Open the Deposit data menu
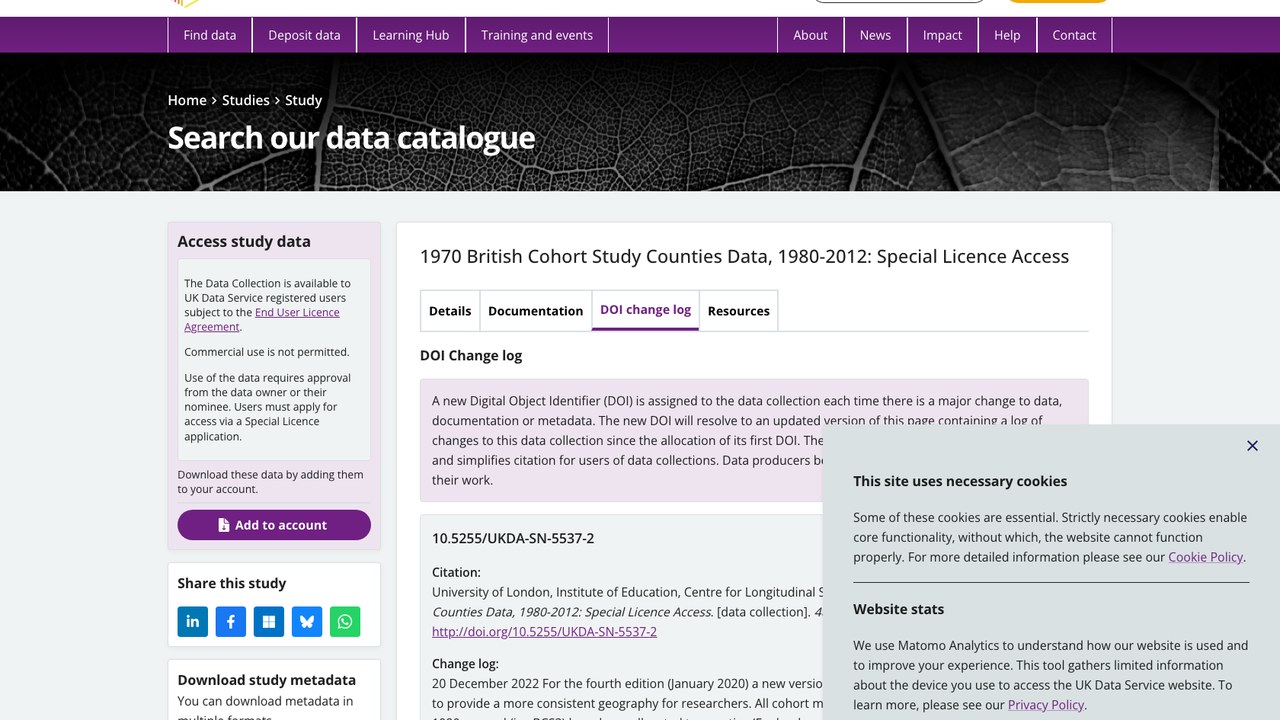Viewport: 1280px width, 720px height. coord(304,35)
